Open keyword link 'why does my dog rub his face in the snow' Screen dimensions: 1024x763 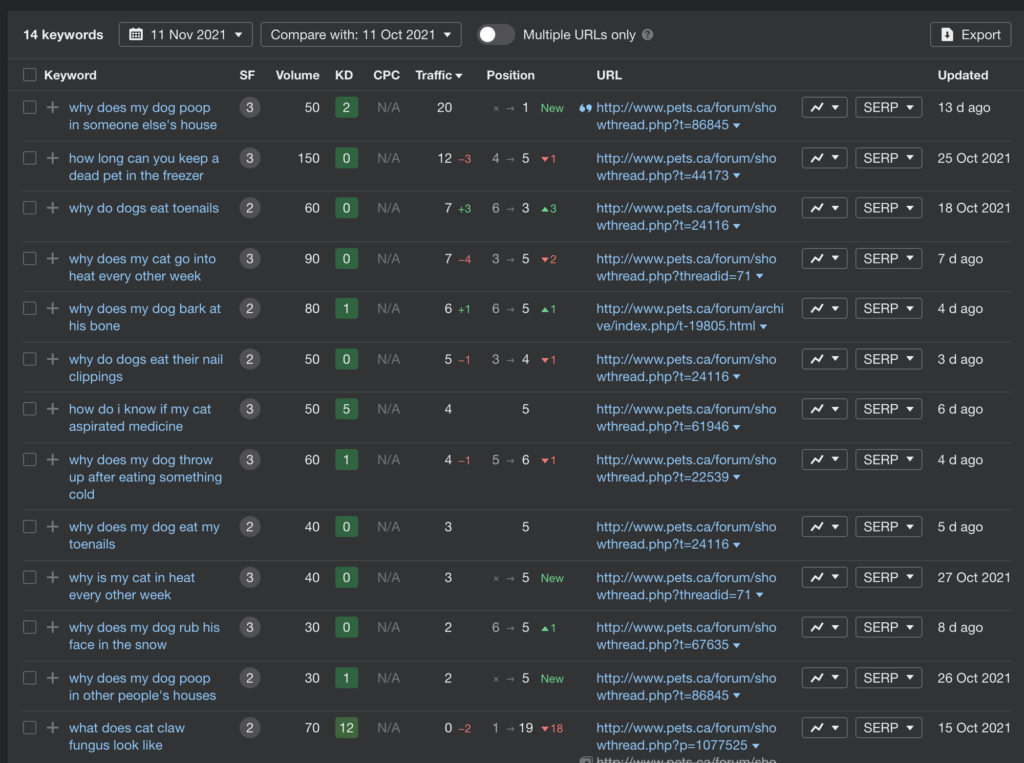click(144, 636)
